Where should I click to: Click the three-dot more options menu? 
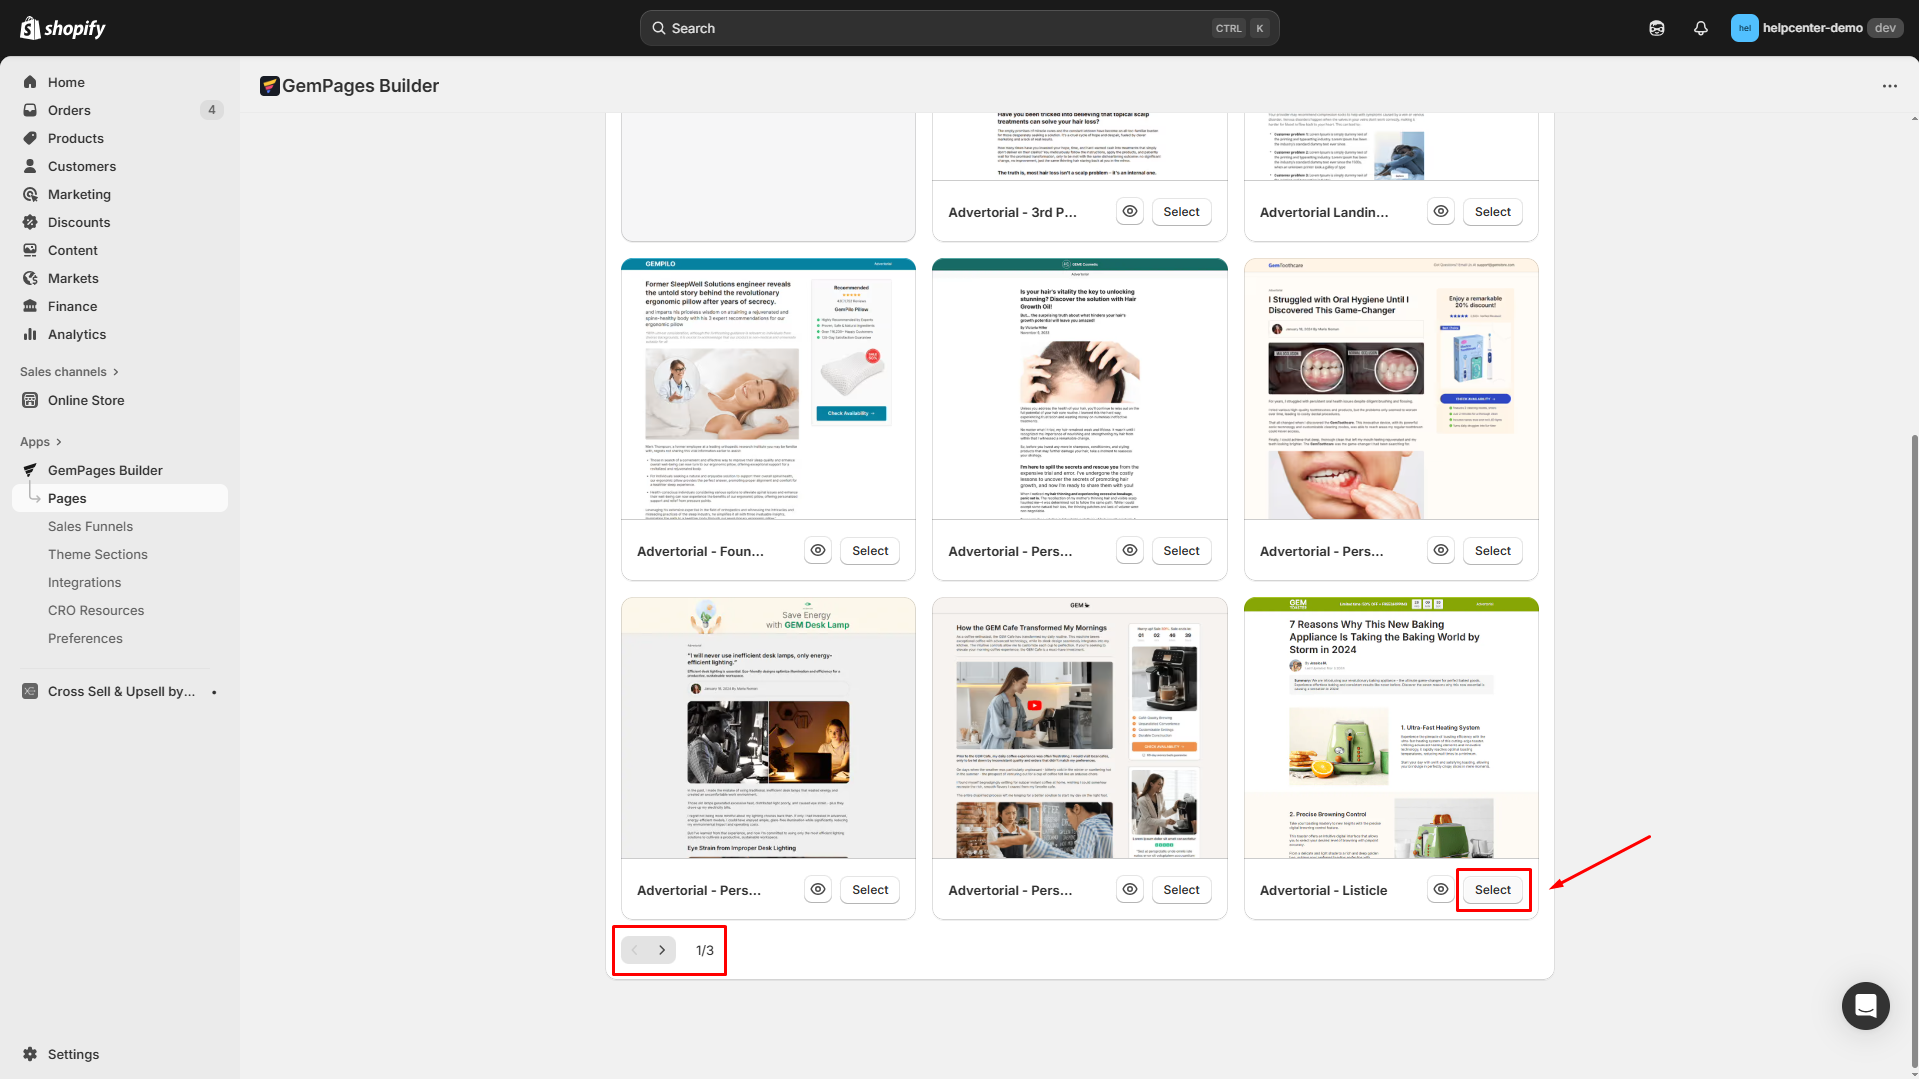(1889, 86)
